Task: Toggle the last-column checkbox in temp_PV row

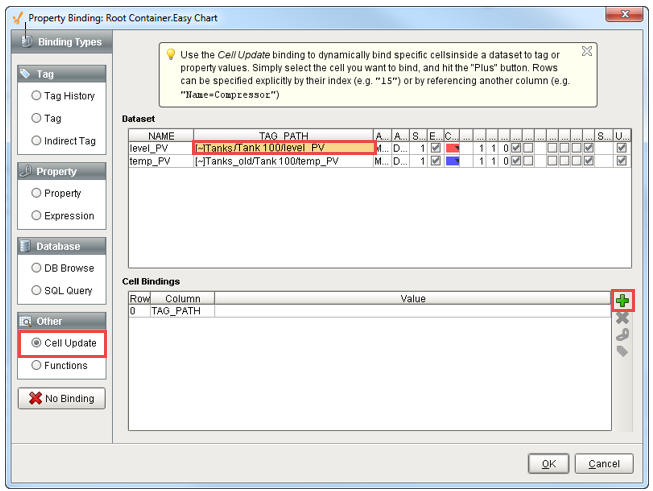Action: pyautogui.click(x=621, y=161)
